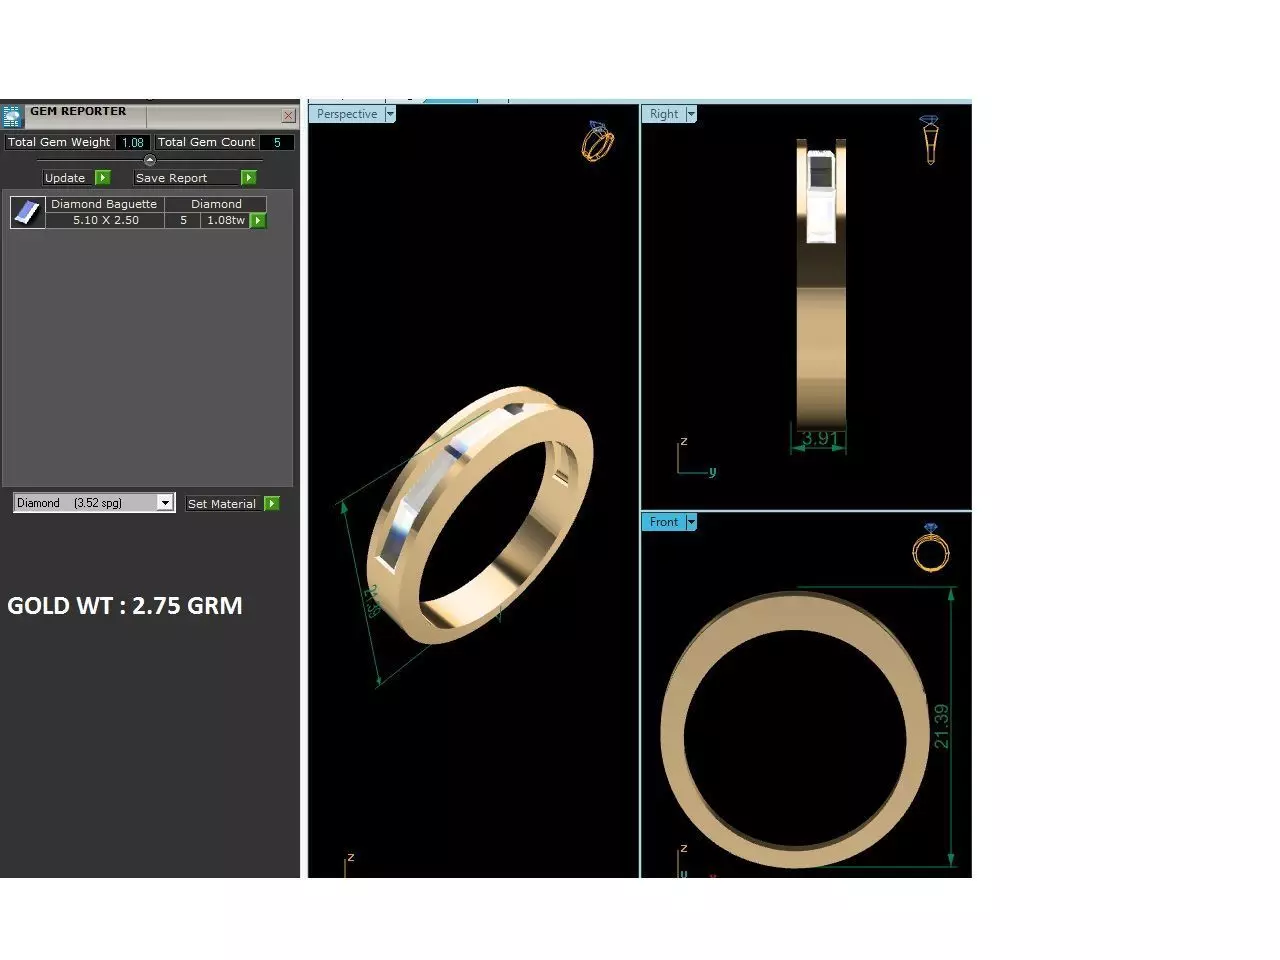This screenshot has width=1280, height=960.
Task: Click the Total Gem Weight value 1.08
Action: point(133,142)
